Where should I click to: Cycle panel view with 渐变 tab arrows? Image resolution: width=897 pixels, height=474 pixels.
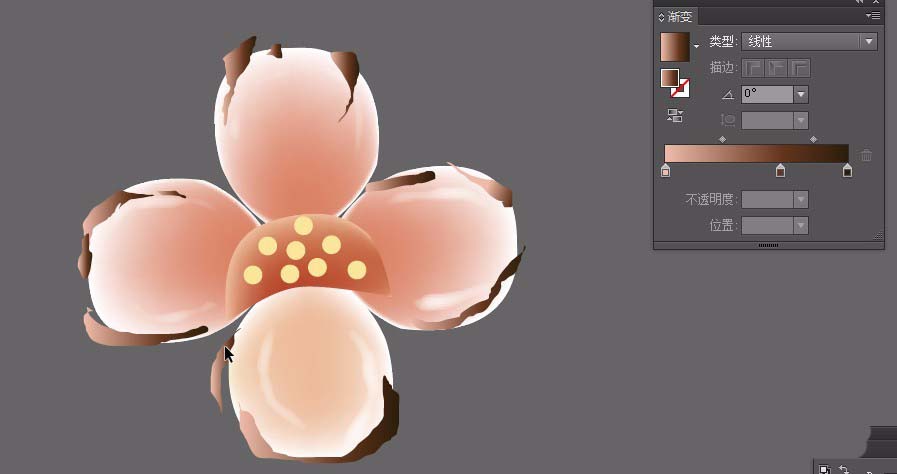tap(662, 17)
